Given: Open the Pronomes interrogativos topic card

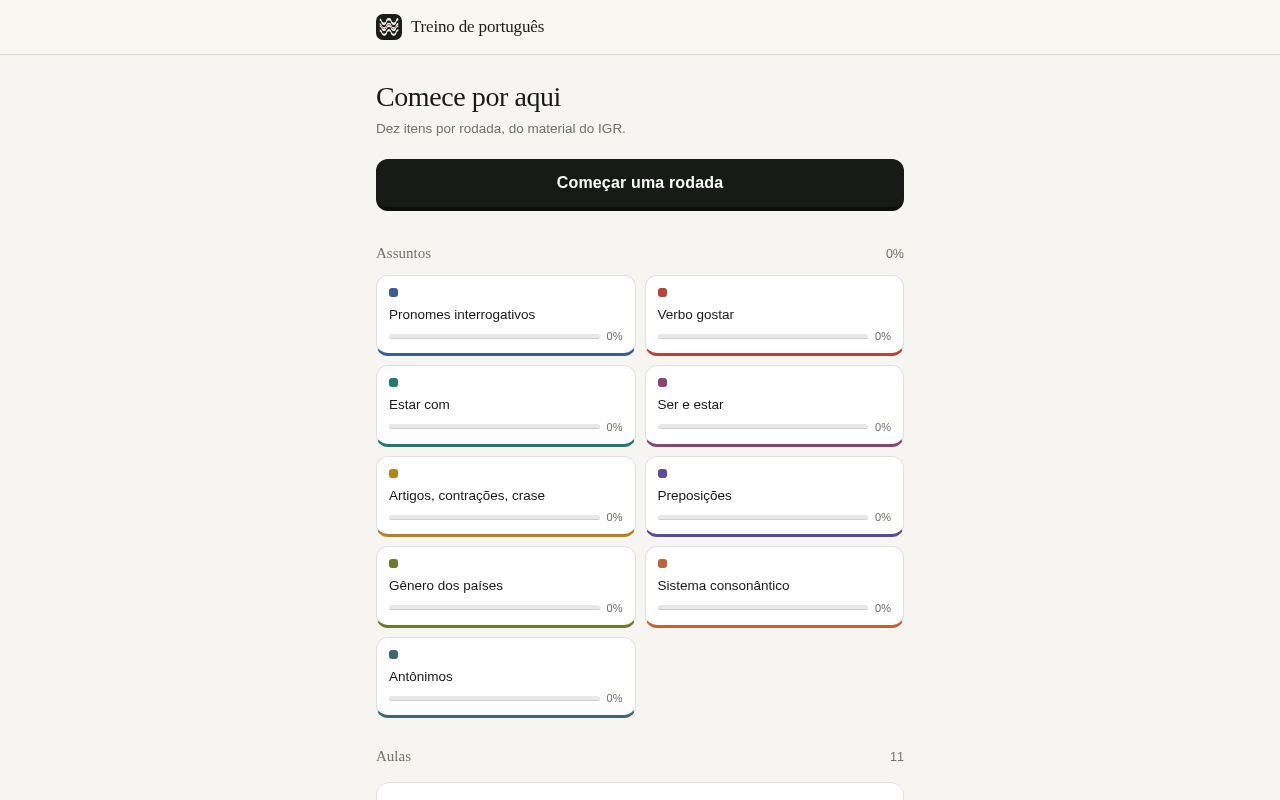Looking at the screenshot, I should [506, 315].
